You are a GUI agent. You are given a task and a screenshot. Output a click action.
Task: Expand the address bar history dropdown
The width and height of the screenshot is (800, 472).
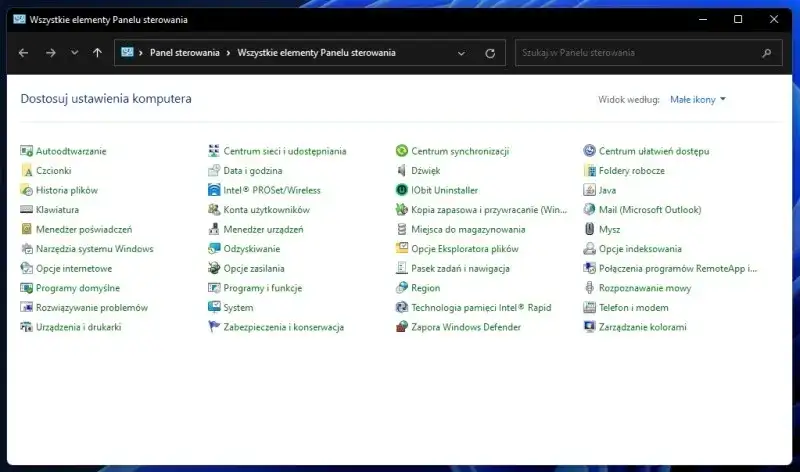click(x=461, y=53)
